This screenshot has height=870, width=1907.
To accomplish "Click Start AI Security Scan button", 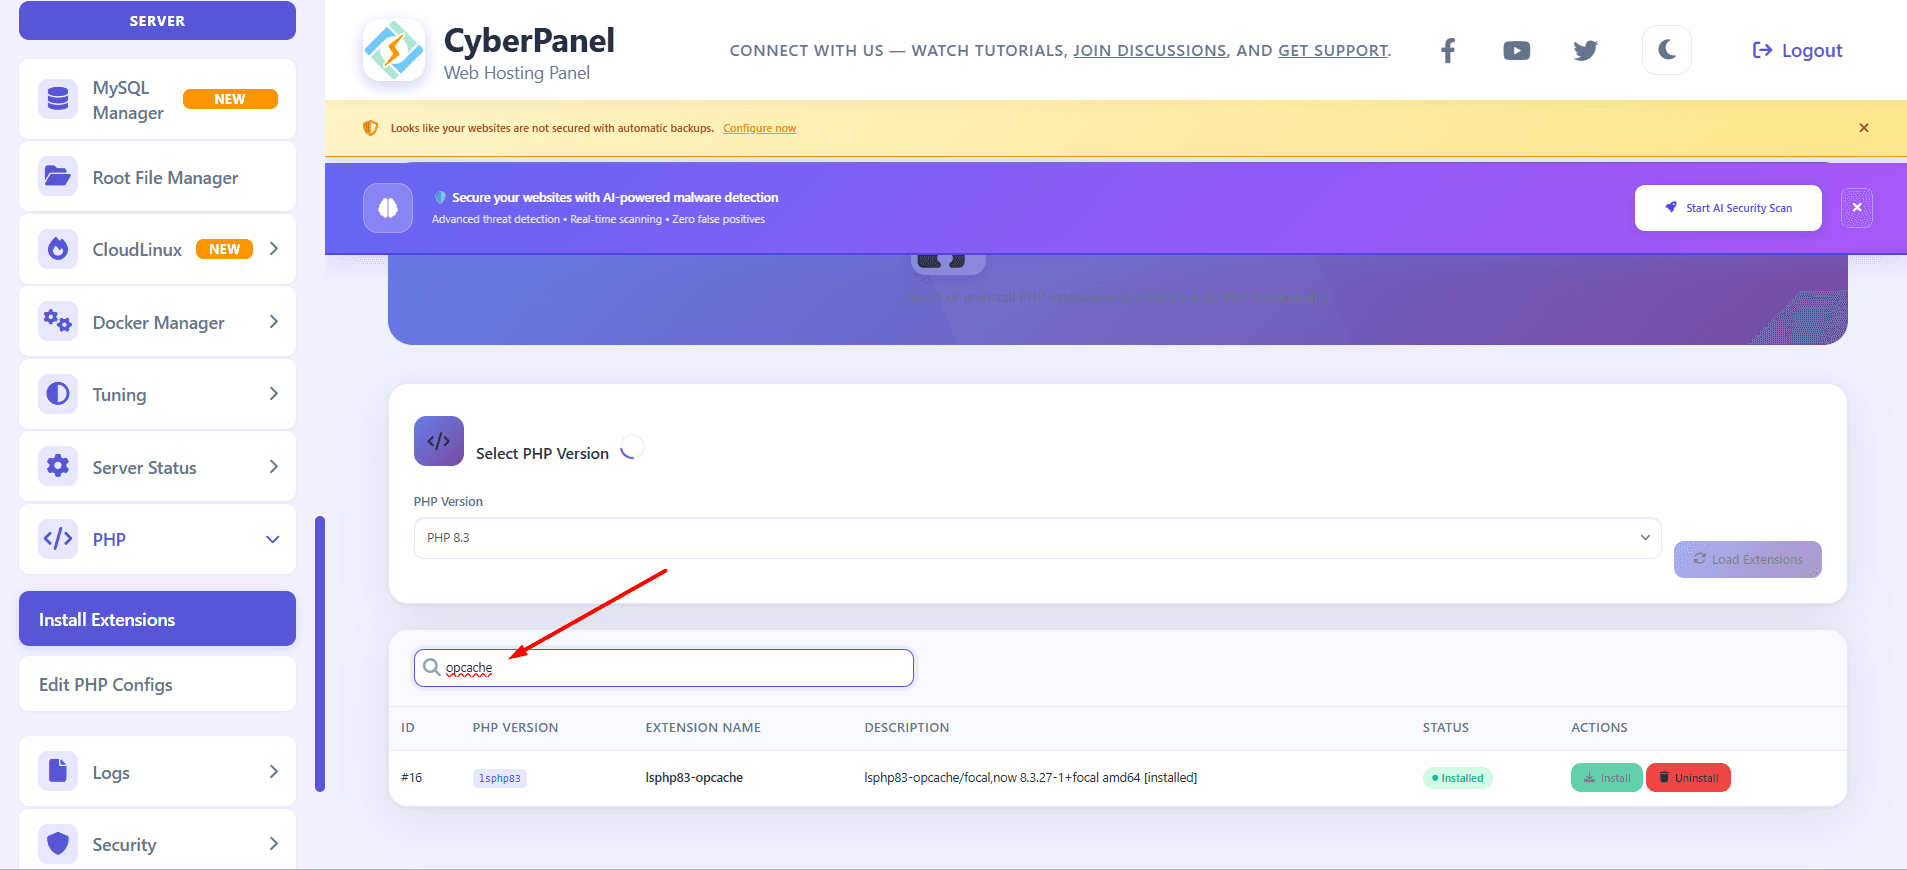I will click(1727, 208).
